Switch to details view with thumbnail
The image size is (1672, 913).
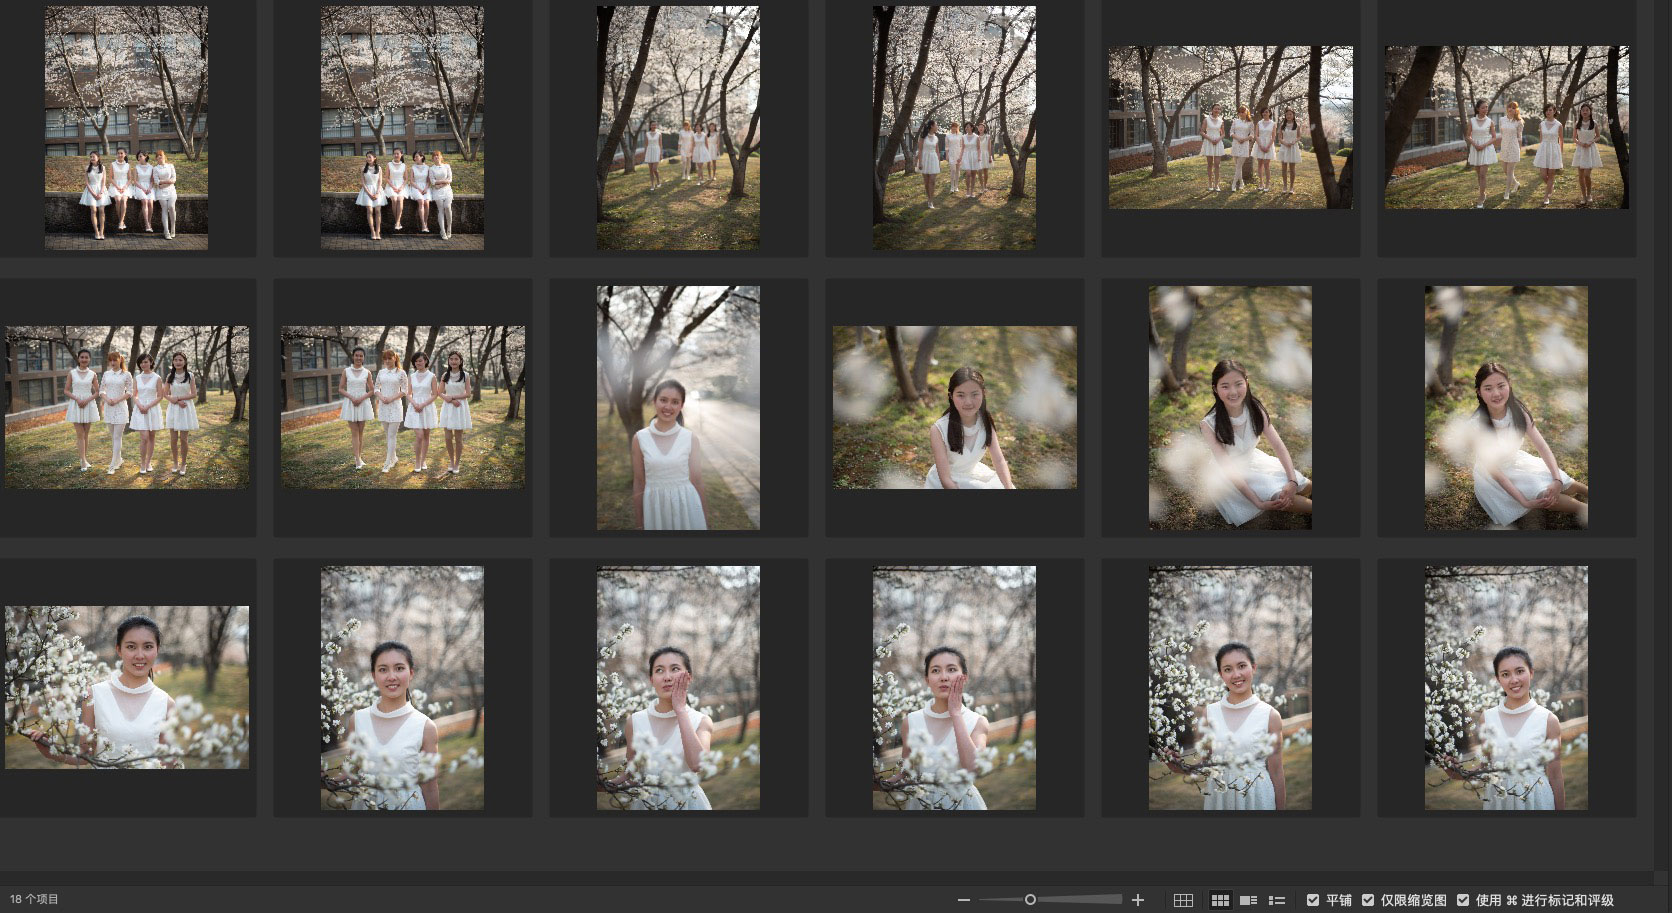(1248, 900)
